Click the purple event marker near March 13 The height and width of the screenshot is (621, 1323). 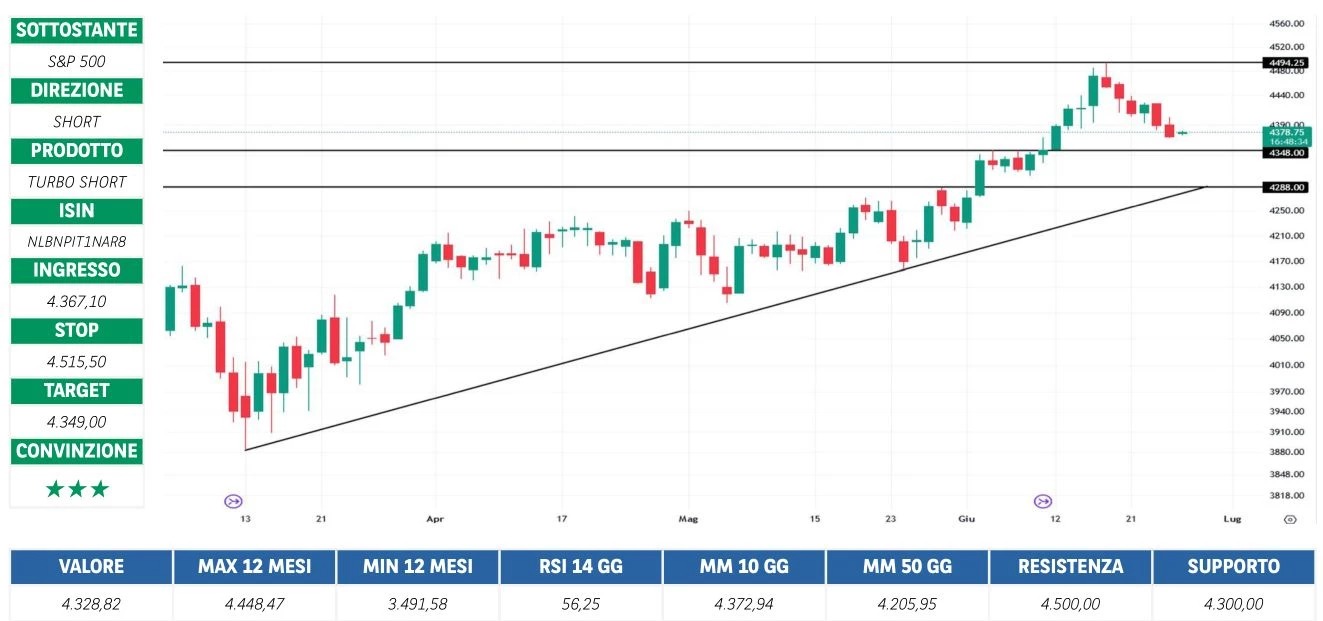[234, 501]
